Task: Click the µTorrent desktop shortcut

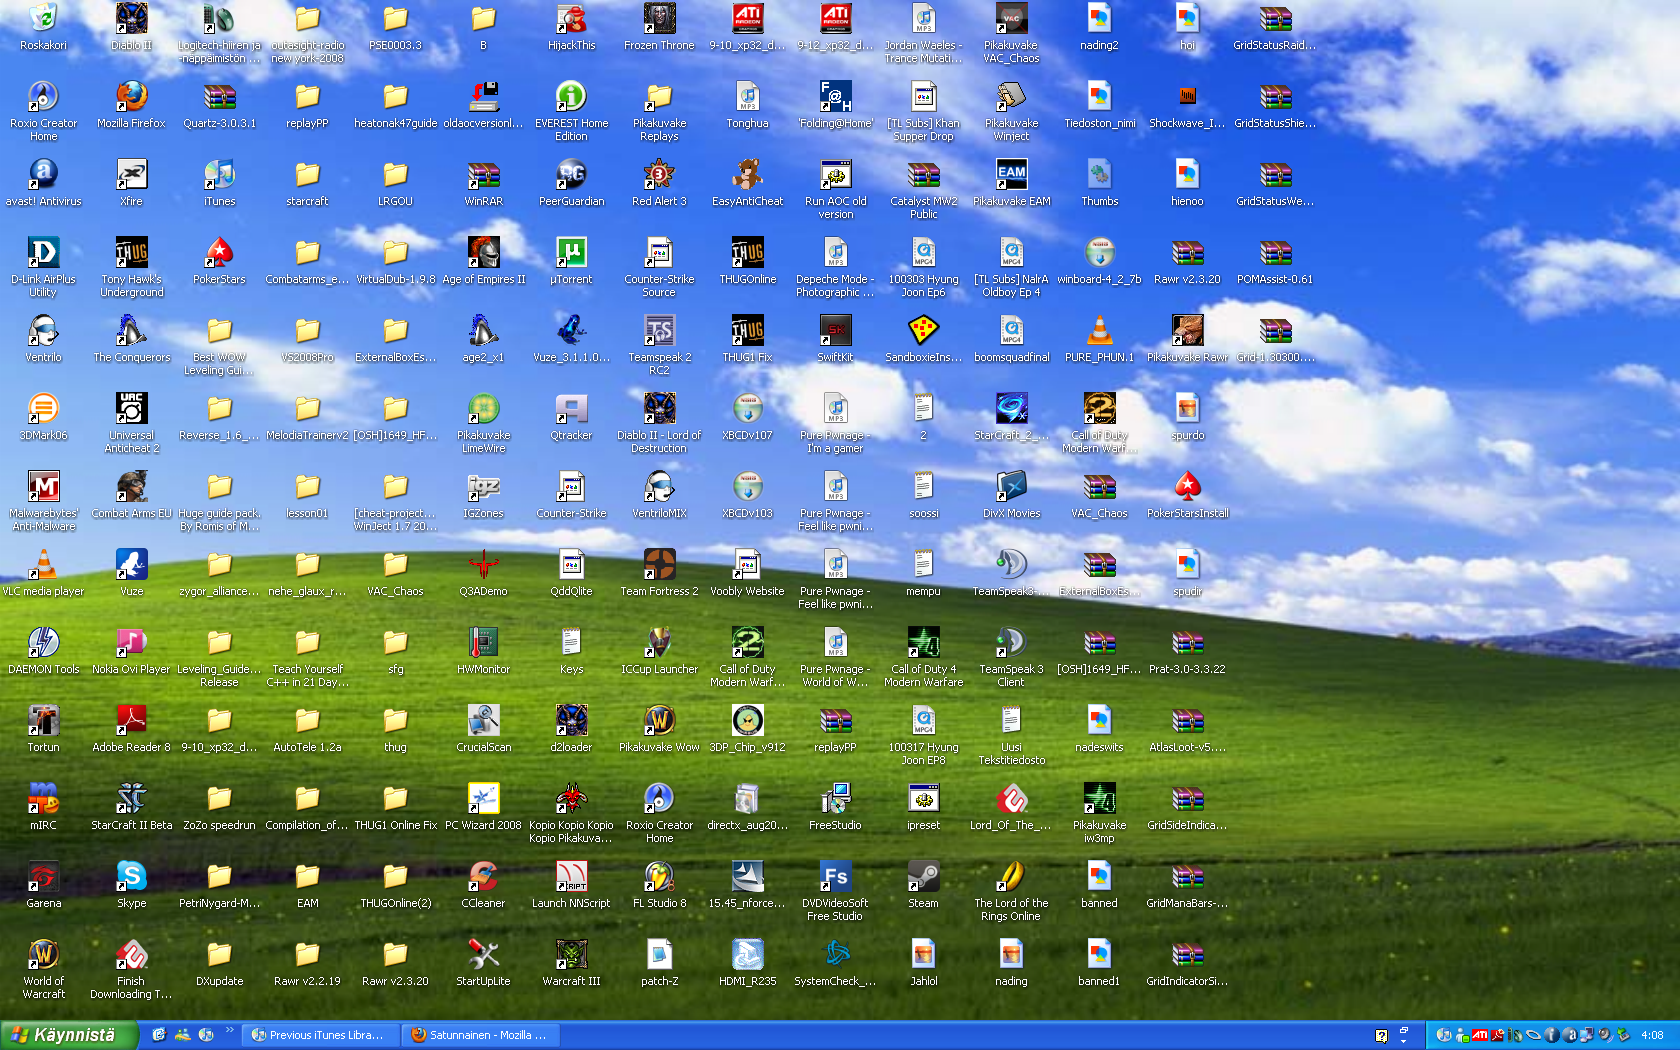Action: [x=571, y=253]
